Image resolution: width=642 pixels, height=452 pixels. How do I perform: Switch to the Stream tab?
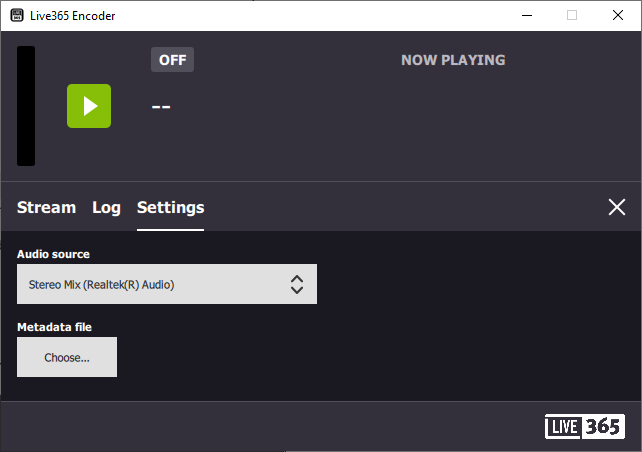46,207
